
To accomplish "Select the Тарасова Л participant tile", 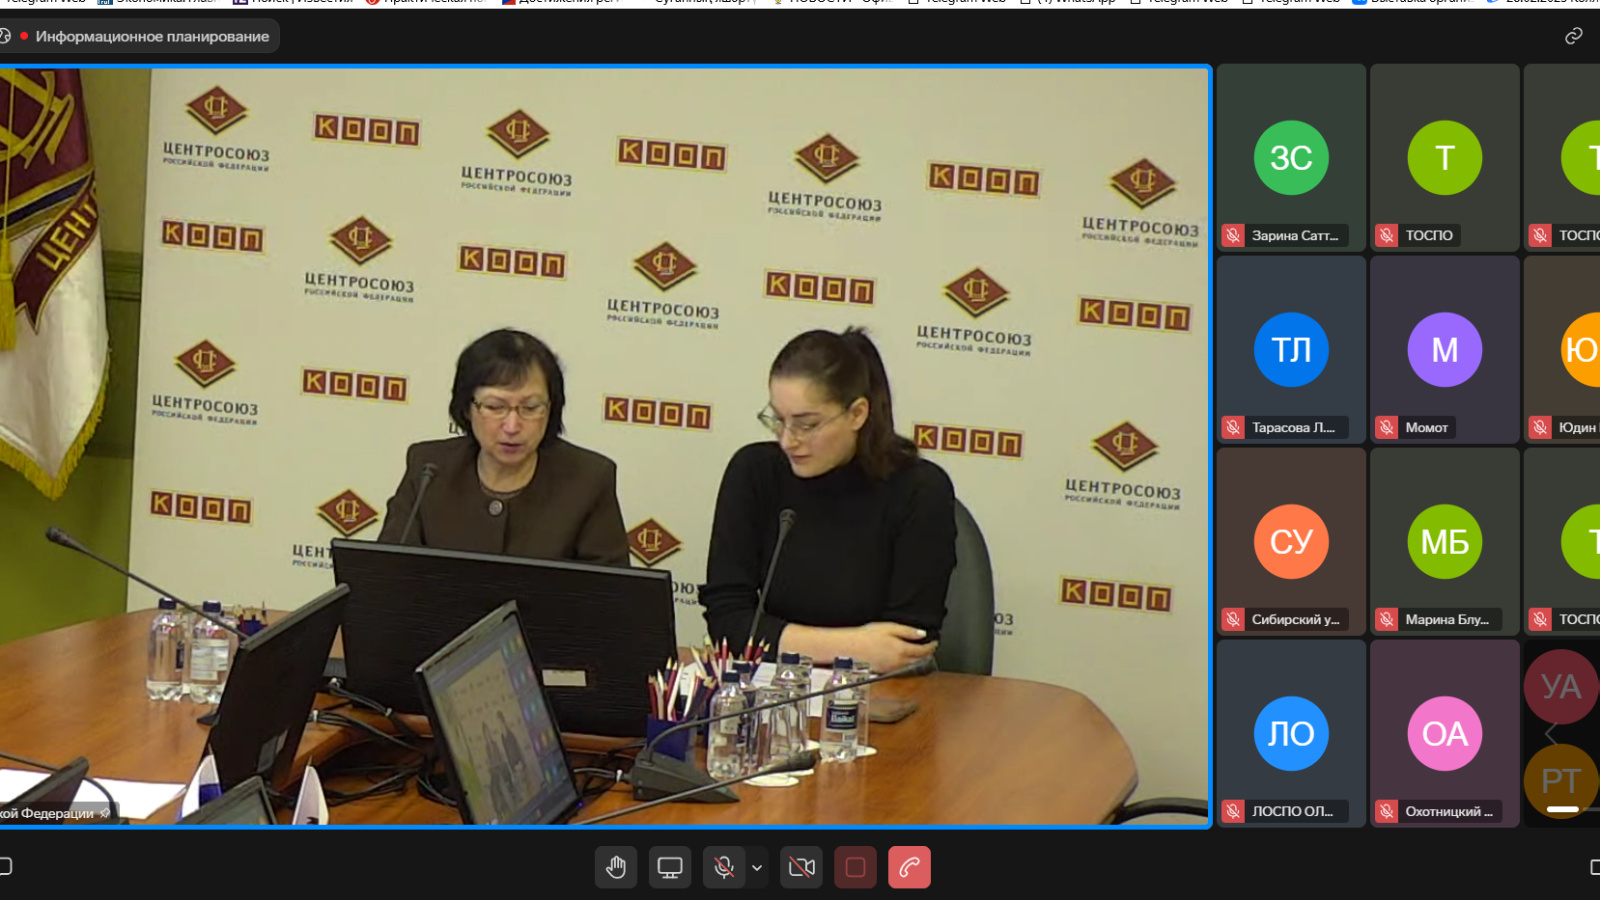I will pyautogui.click(x=1291, y=349).
